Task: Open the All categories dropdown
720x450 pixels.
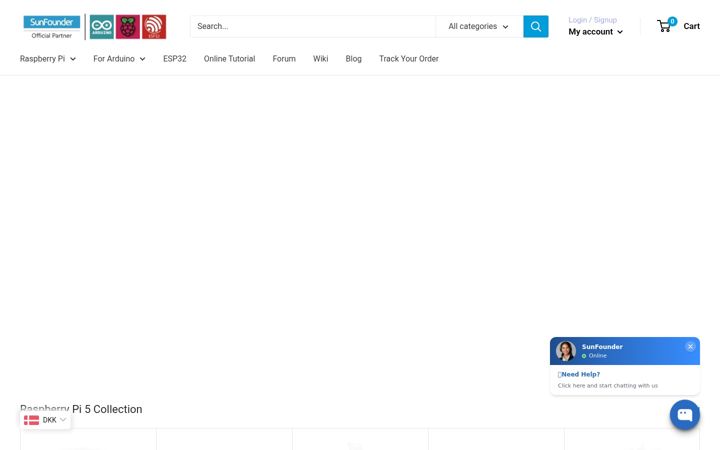Action: point(479,26)
